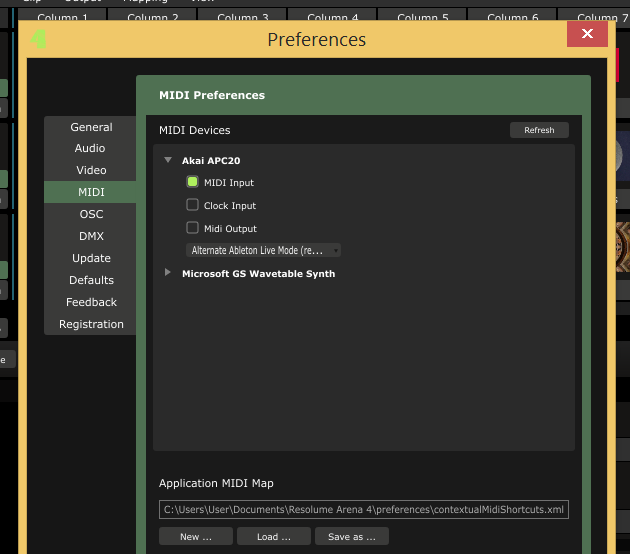Show the DMX preferences tab
The width and height of the screenshot is (630, 554).
[91, 236]
